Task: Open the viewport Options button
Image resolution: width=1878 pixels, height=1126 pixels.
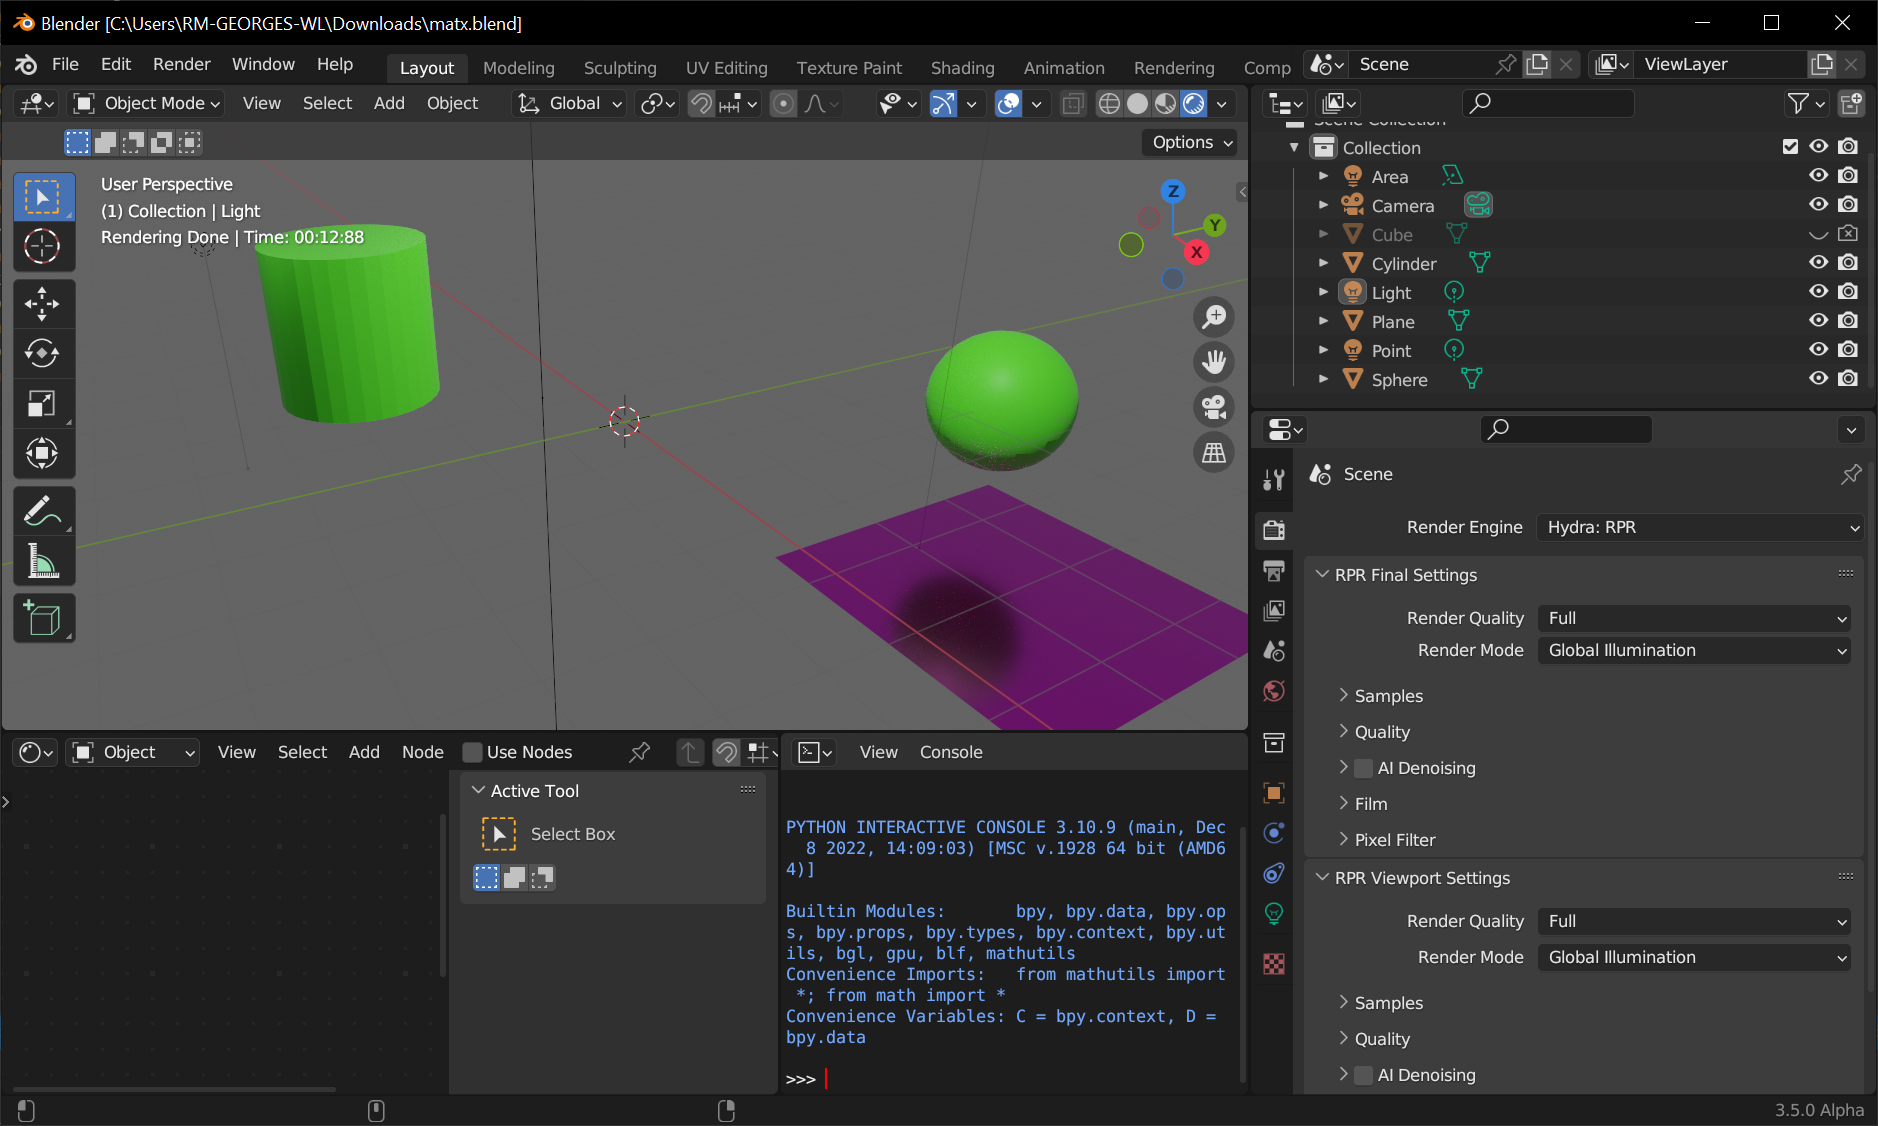Action: coord(1190,142)
